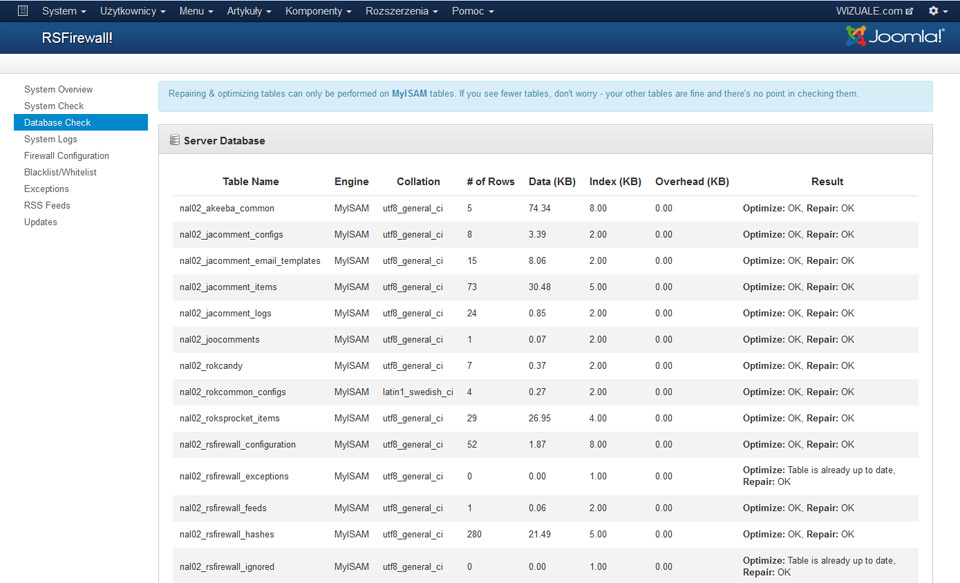
Task: Click the Data (KB) column header
Action: click(552, 182)
